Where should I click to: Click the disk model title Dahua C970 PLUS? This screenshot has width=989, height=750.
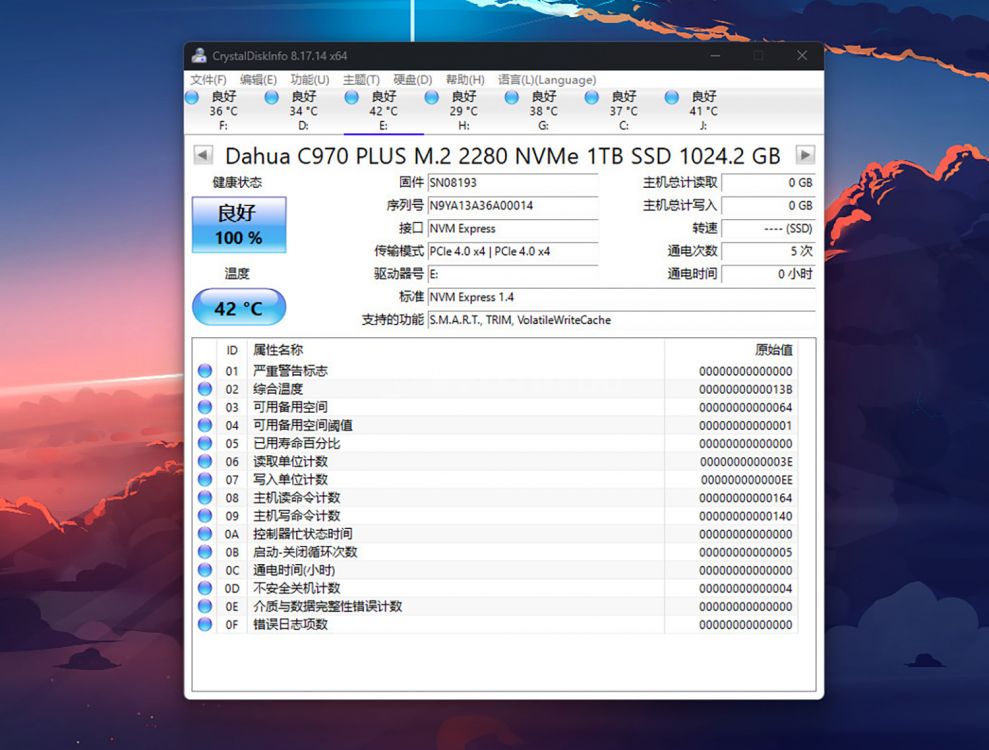[503, 156]
